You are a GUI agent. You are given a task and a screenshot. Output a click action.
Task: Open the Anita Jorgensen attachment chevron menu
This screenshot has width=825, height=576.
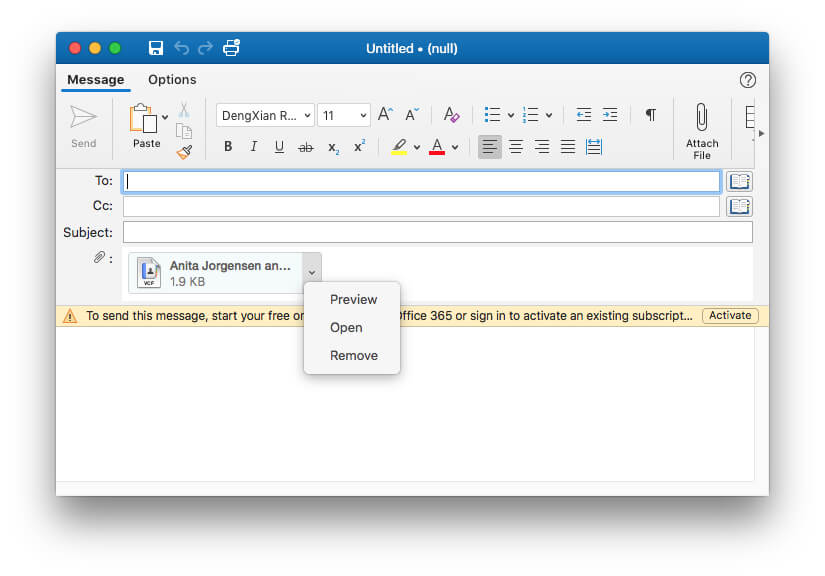[312, 271]
